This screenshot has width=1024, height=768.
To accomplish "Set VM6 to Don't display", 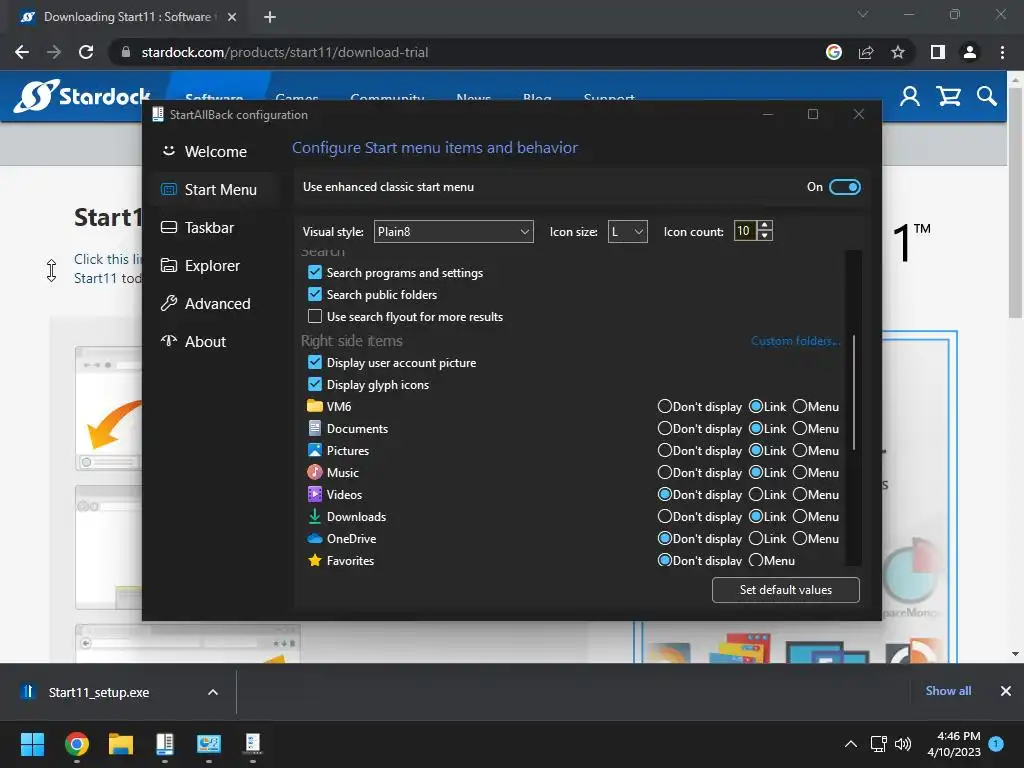I will [x=665, y=406].
